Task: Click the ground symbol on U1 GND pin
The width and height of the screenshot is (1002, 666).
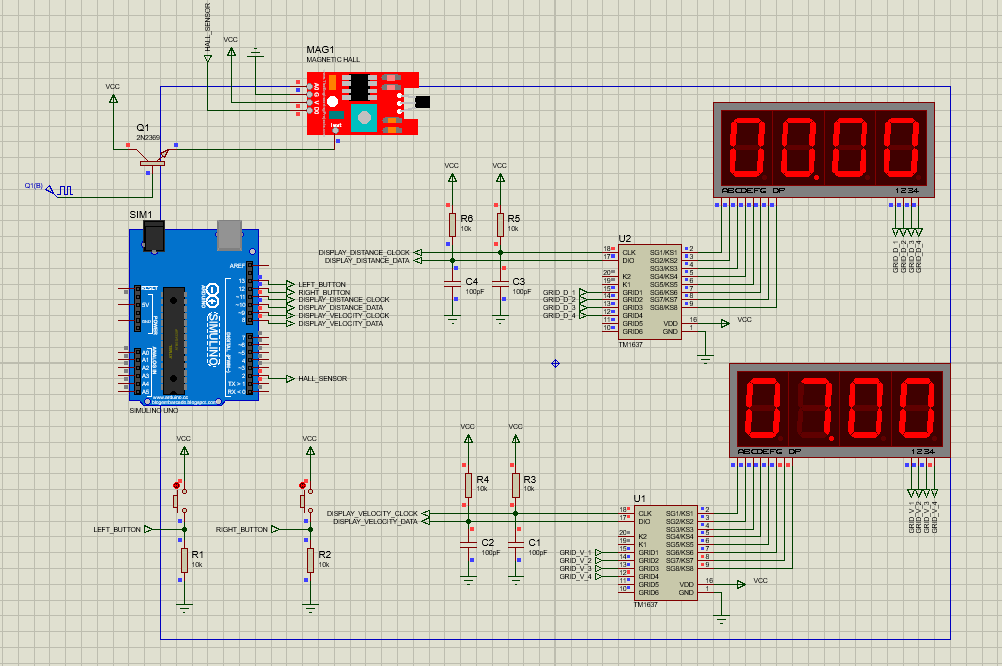Action: [x=721, y=620]
